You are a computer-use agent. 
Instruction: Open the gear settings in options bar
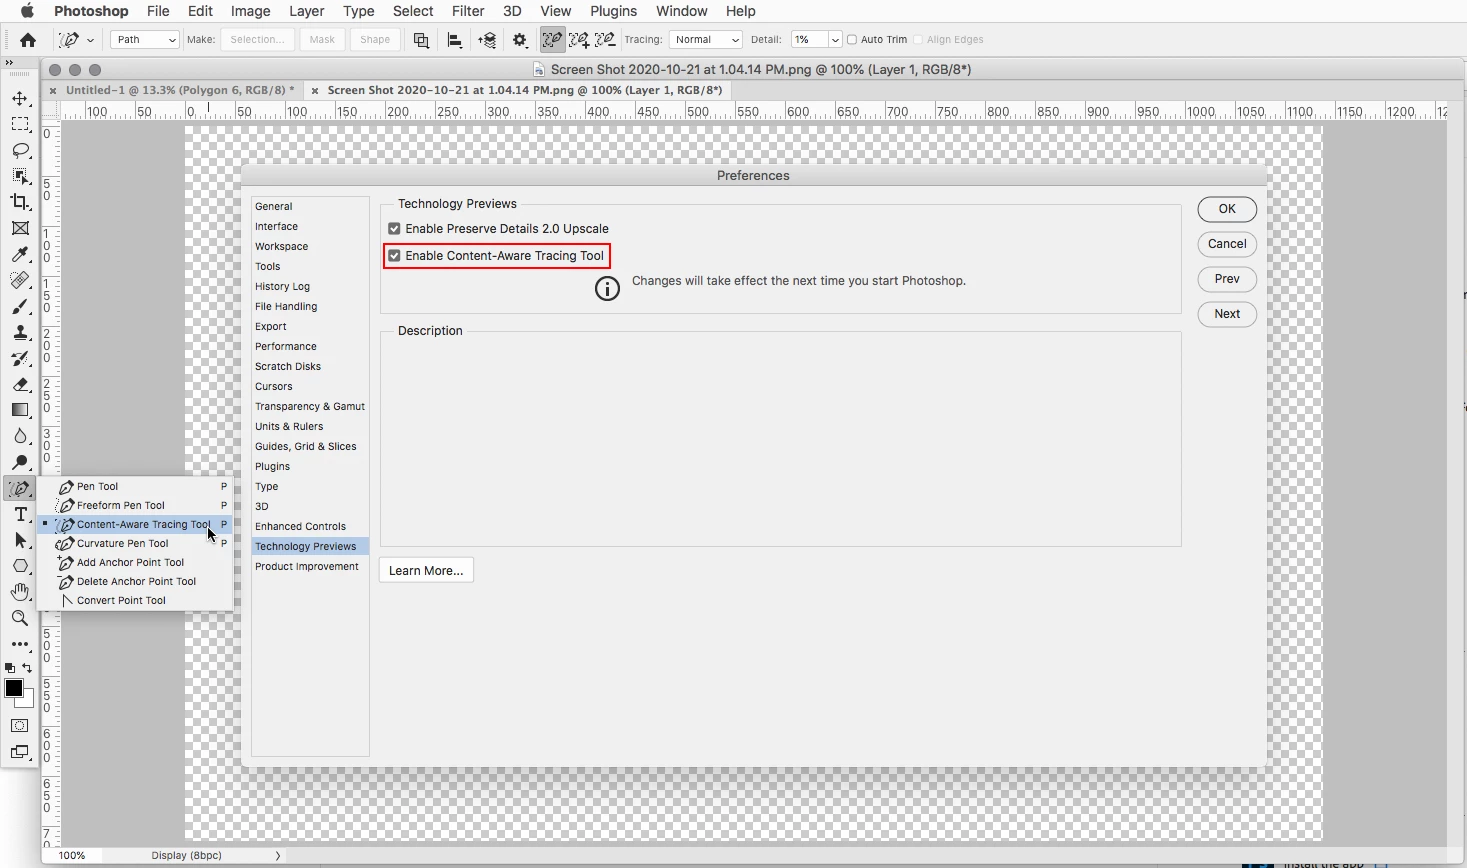(x=520, y=40)
